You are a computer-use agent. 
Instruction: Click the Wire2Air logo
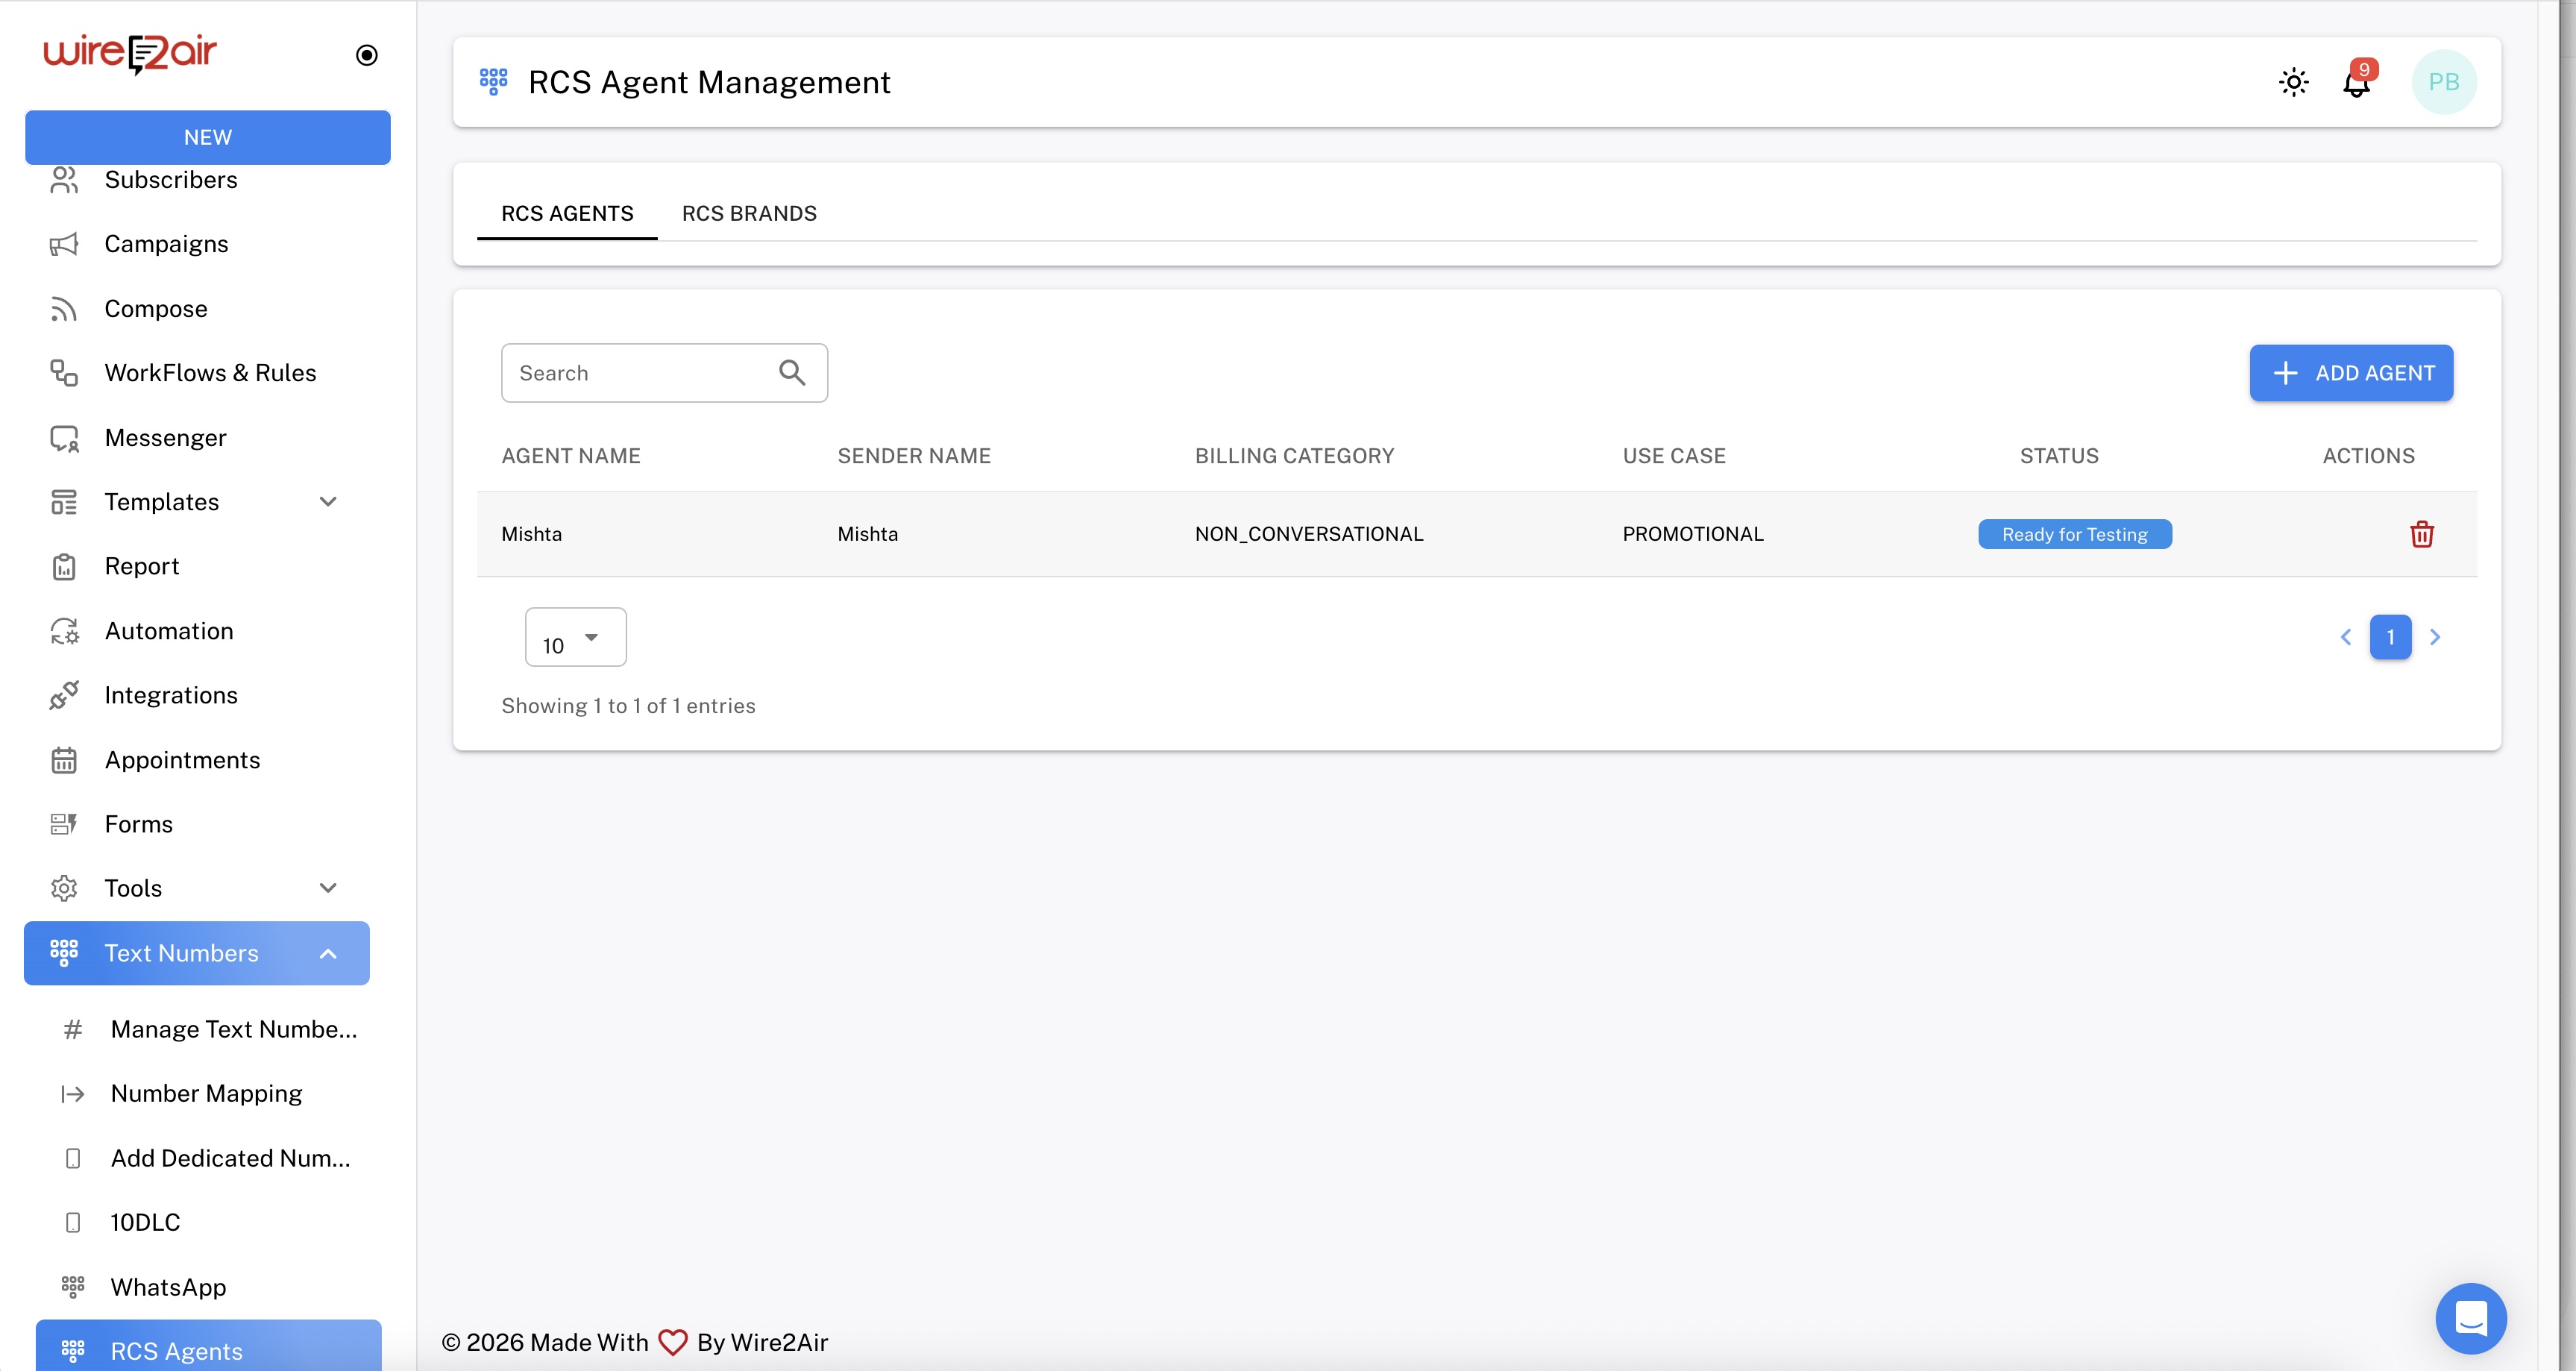point(130,54)
